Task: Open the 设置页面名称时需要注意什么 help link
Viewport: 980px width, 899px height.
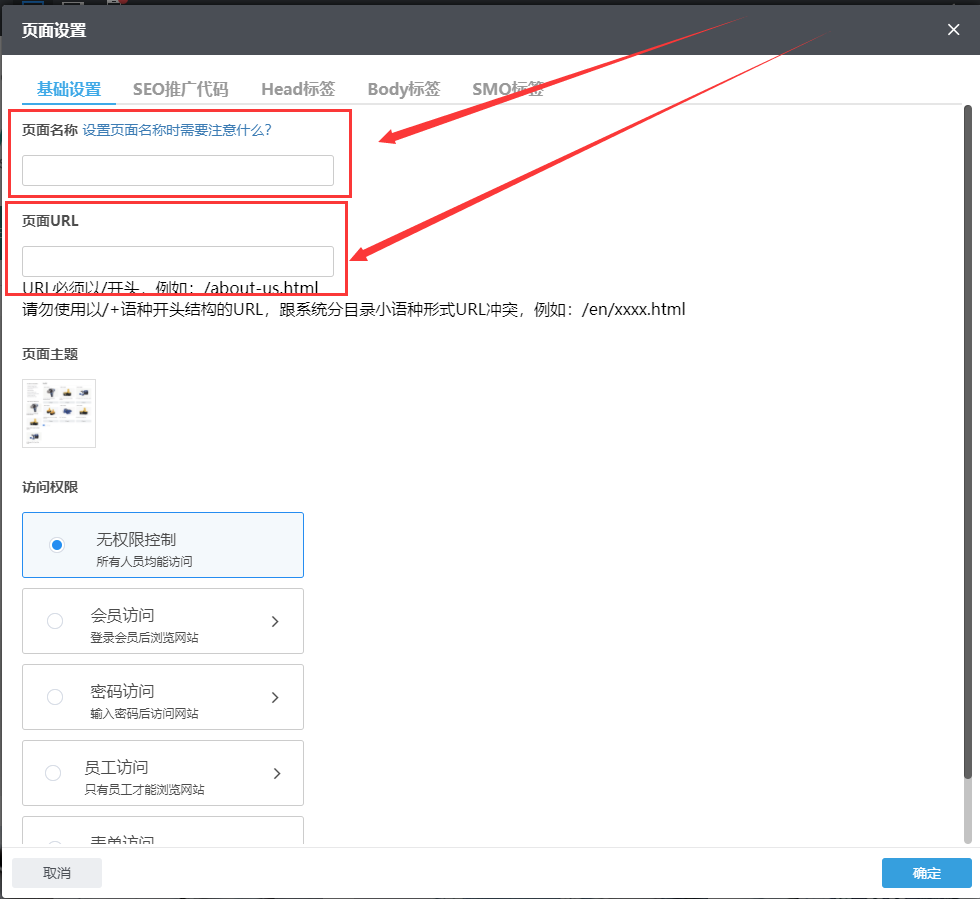Action: pos(177,130)
